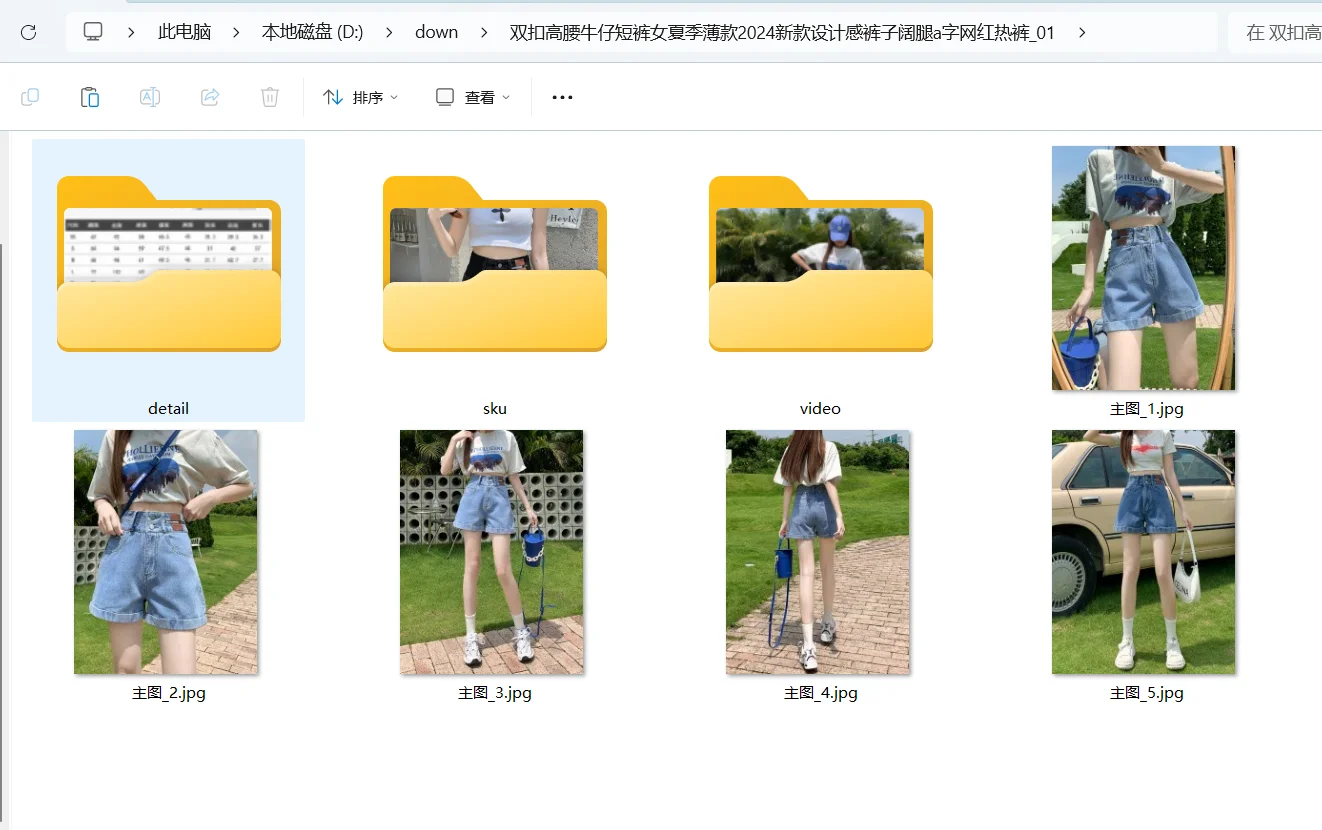Open the See more (...) toolbar menu

click(561, 96)
